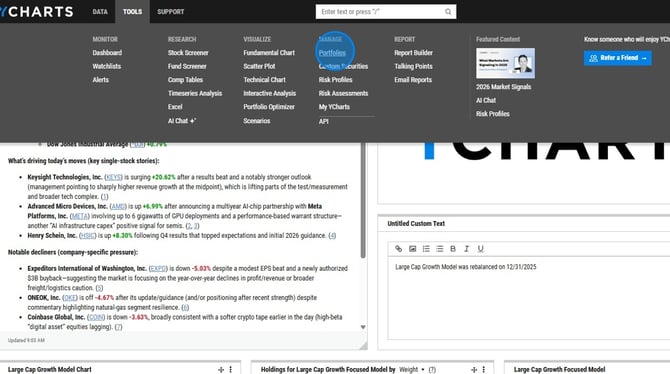
Task: Insert link in Custom Text editor
Action: point(398,249)
